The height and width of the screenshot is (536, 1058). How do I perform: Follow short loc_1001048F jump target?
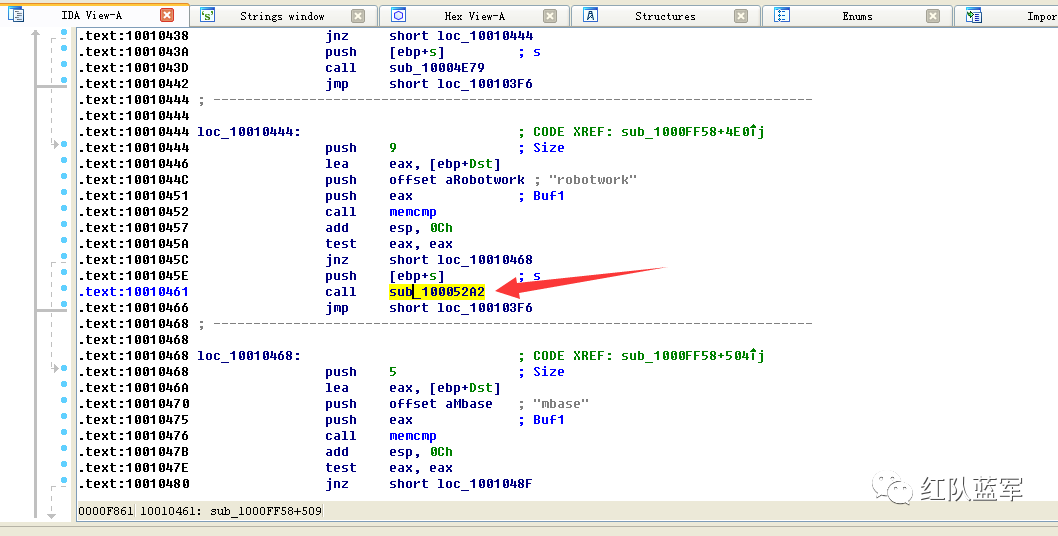click(x=461, y=484)
